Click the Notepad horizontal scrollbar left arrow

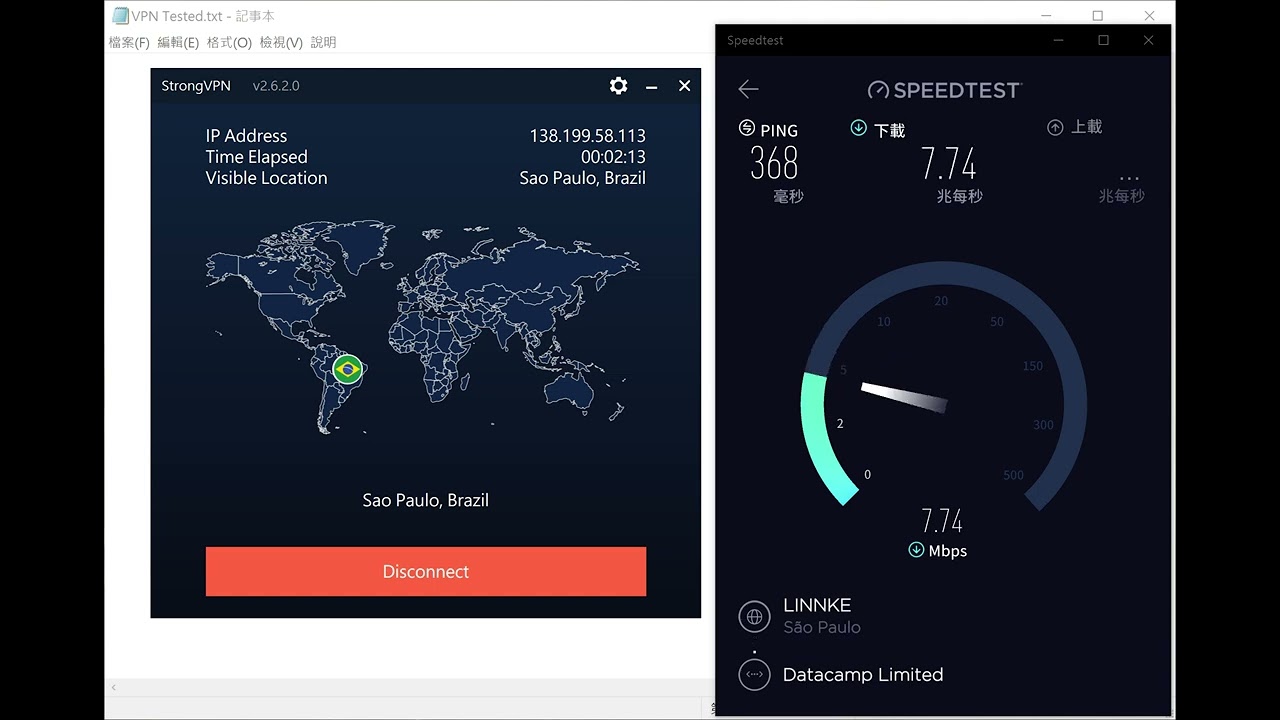[x=113, y=687]
